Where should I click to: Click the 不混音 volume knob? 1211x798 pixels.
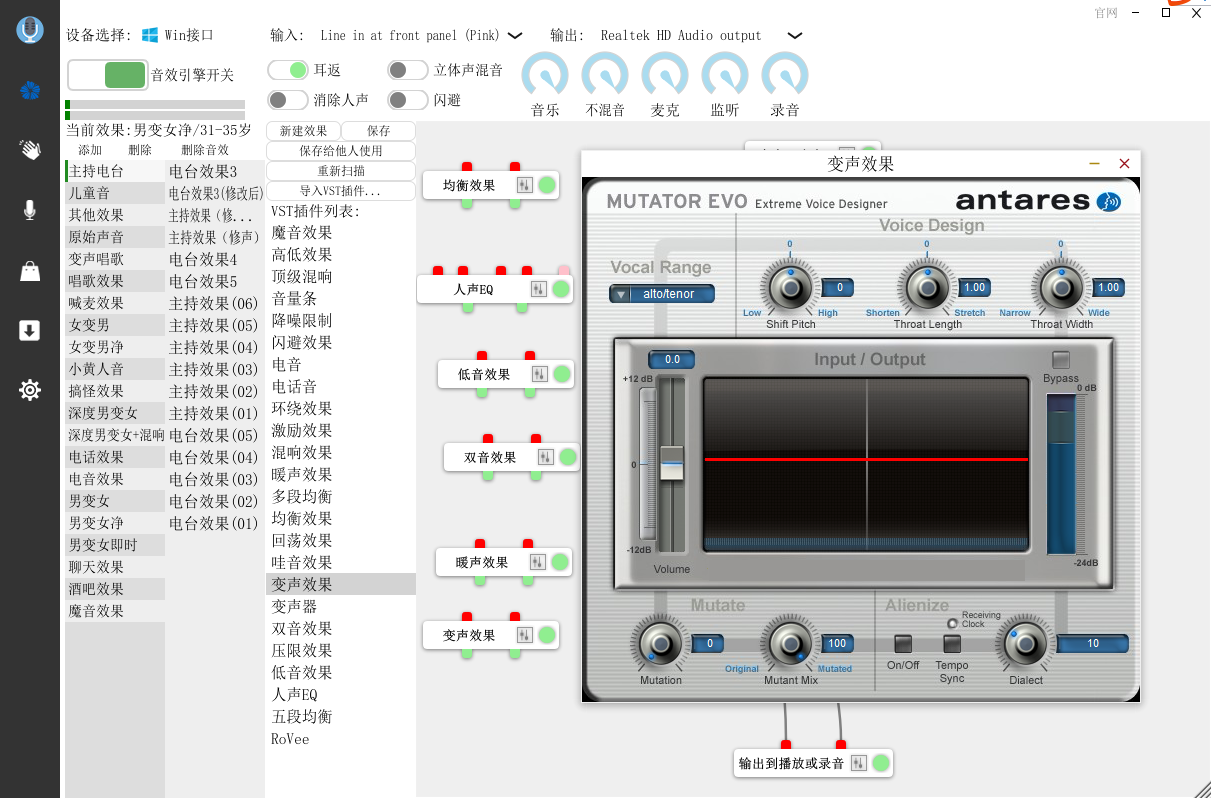(605, 75)
